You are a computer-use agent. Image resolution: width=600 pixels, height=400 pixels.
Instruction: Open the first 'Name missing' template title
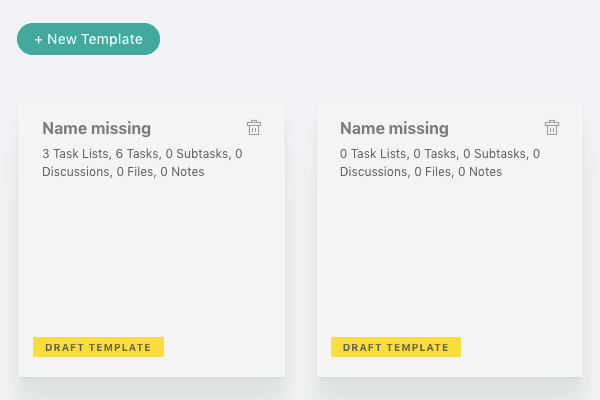click(96, 128)
